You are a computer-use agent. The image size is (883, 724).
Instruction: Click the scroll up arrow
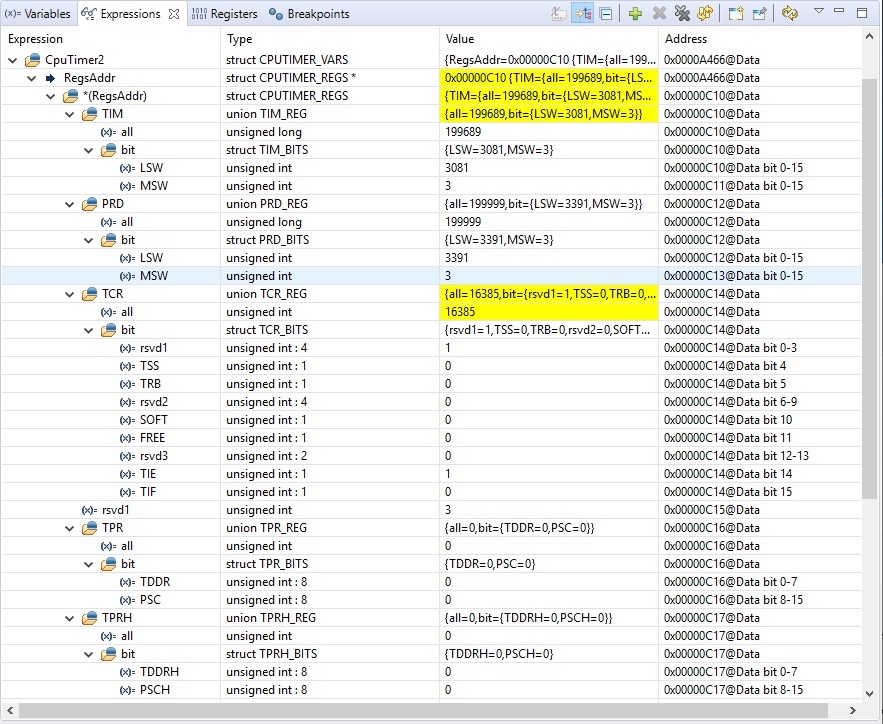869,37
